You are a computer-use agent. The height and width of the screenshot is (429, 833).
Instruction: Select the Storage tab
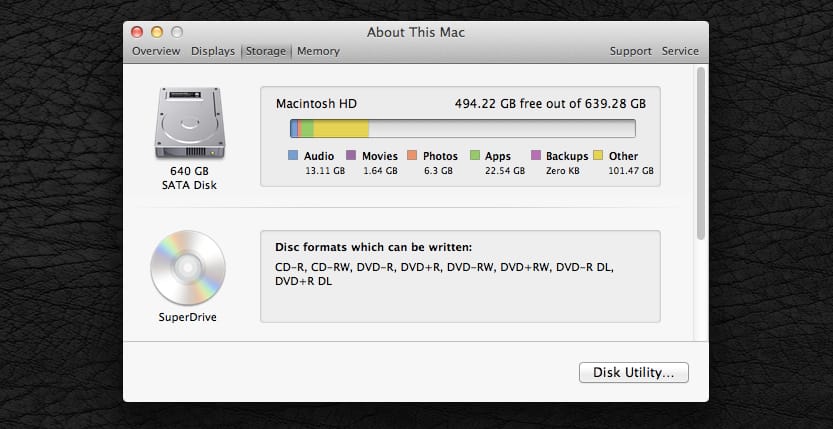click(266, 51)
